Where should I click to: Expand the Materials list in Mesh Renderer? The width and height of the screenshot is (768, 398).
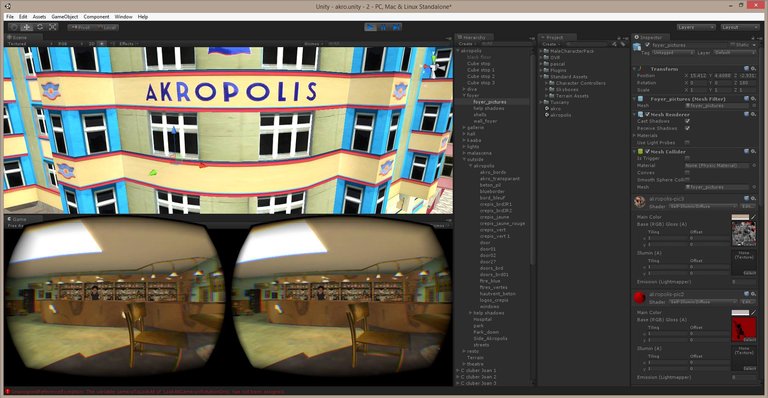click(634, 136)
